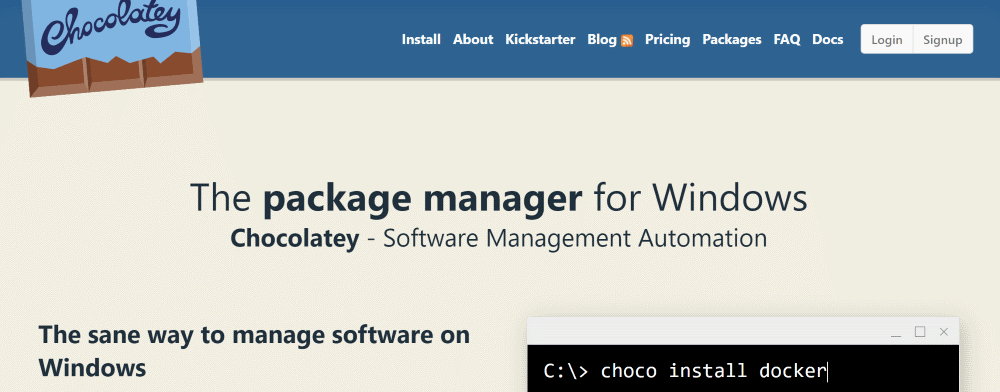The height and width of the screenshot is (392, 1000).
Task: Open the FAQ page
Action: 786,40
